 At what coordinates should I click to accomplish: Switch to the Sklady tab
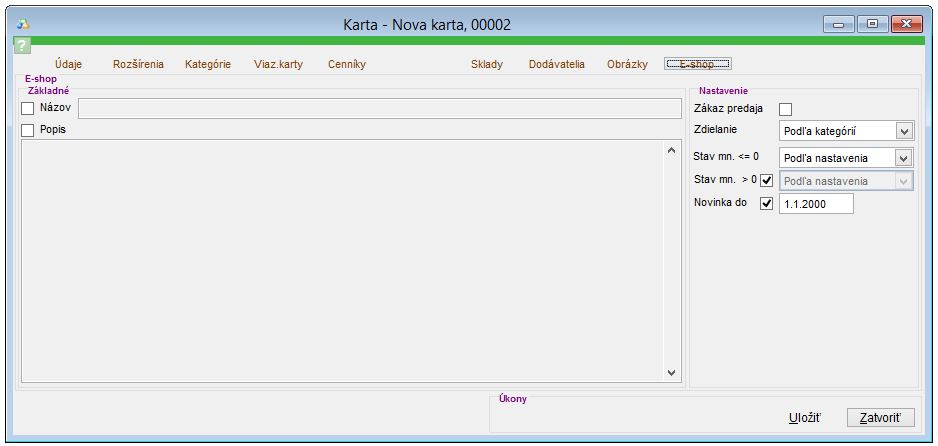pyautogui.click(x=487, y=65)
